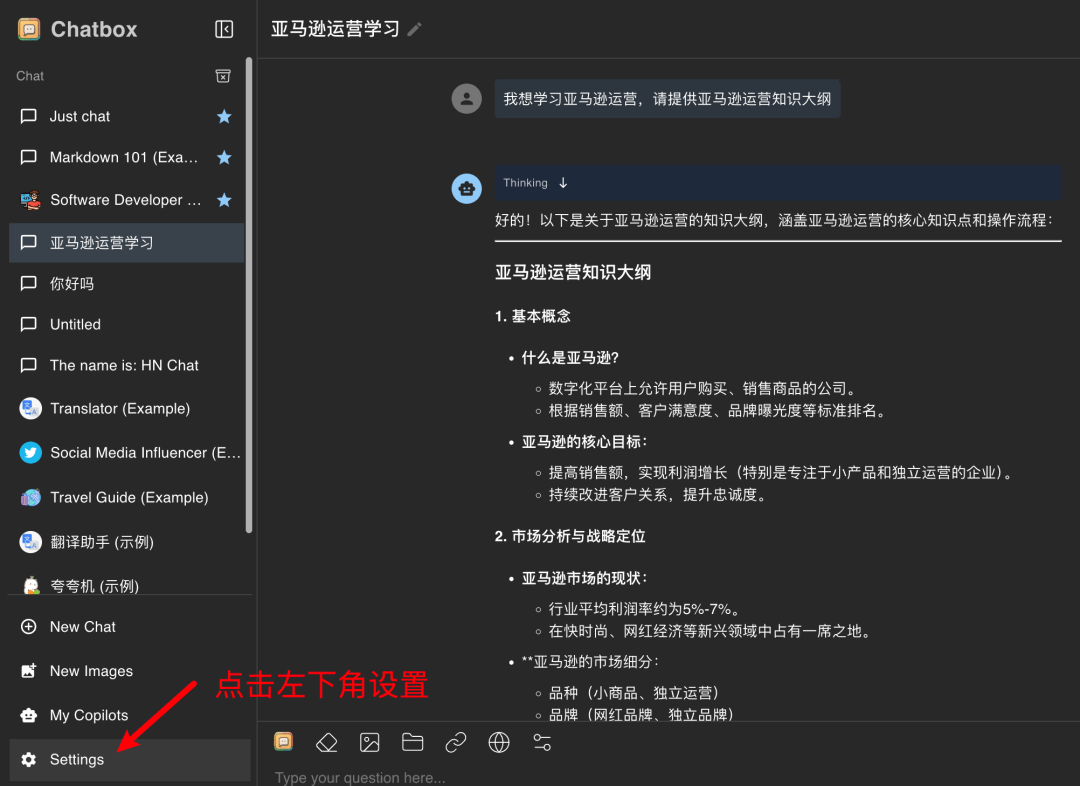Open the Translator (Example) chat
Image resolution: width=1080 pixels, height=786 pixels.
click(x=127, y=408)
